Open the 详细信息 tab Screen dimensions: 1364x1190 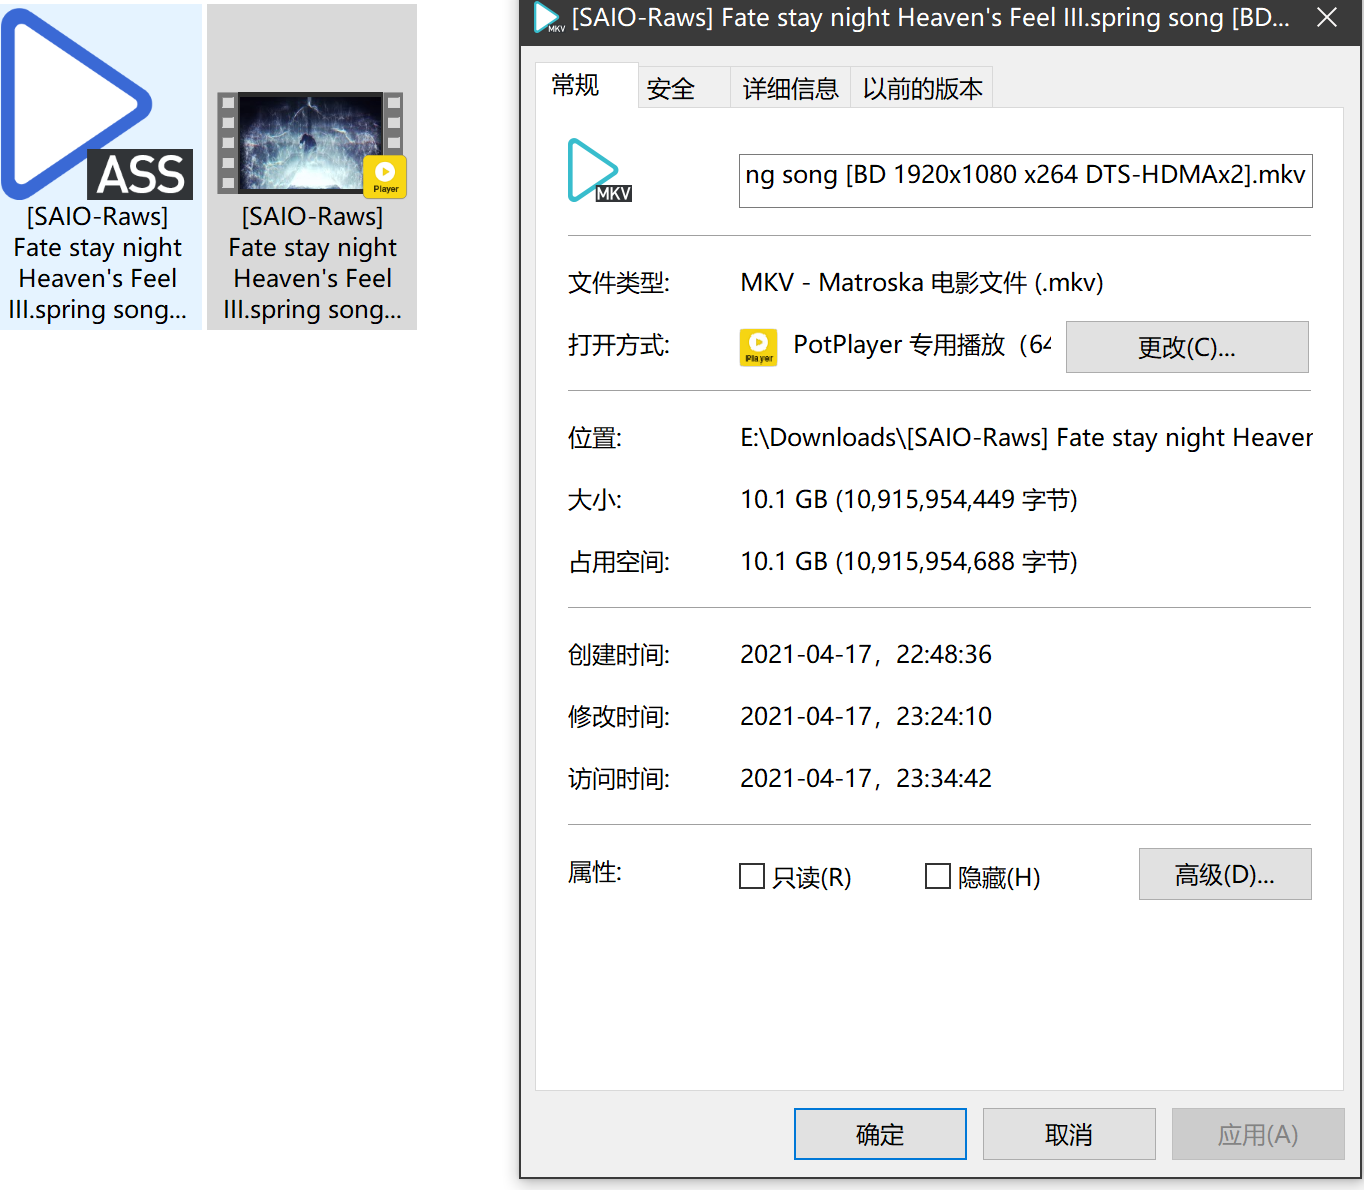tap(790, 89)
